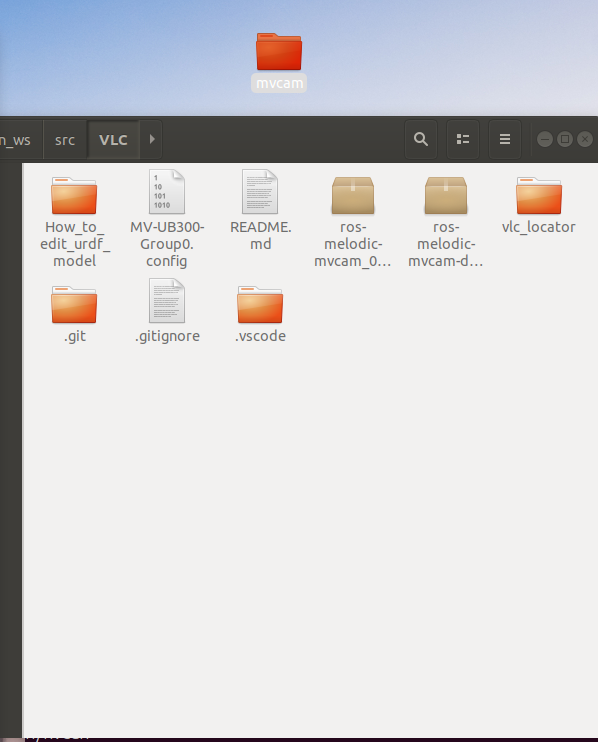Click the .gitignore file name text
This screenshot has height=742, width=598.
tap(167, 336)
